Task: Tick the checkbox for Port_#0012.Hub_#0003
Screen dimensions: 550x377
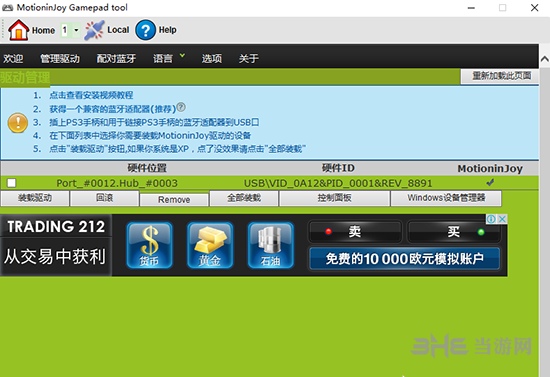Action: coord(12,183)
